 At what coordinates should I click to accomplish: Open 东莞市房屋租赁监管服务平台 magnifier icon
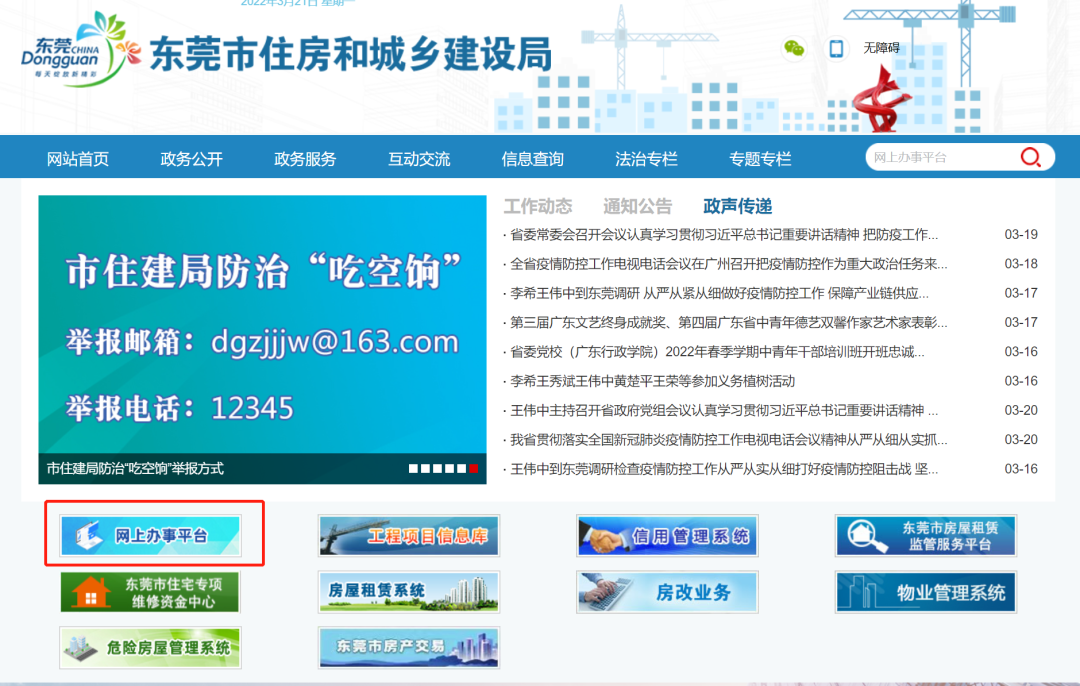coord(925,534)
